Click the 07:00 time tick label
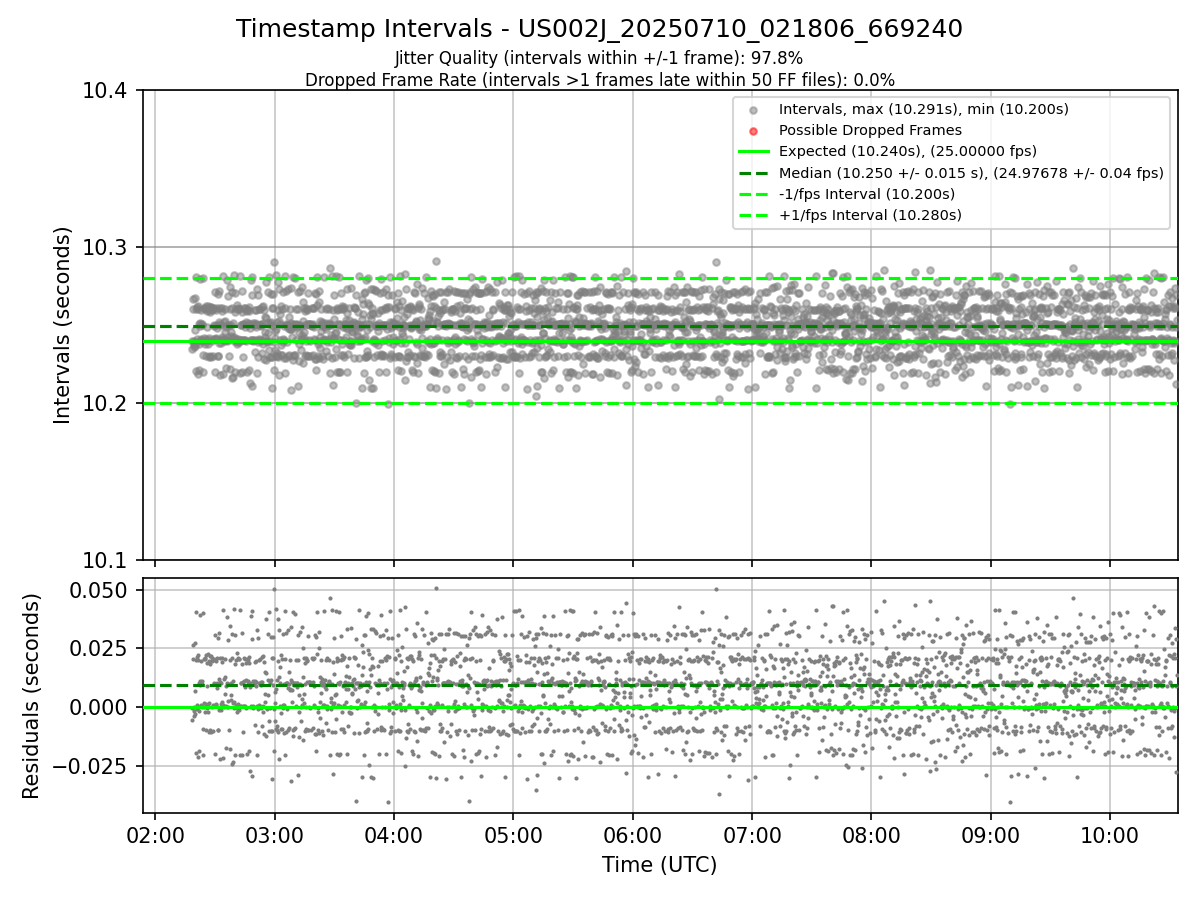The width and height of the screenshot is (1200, 900). pyautogui.click(x=752, y=835)
